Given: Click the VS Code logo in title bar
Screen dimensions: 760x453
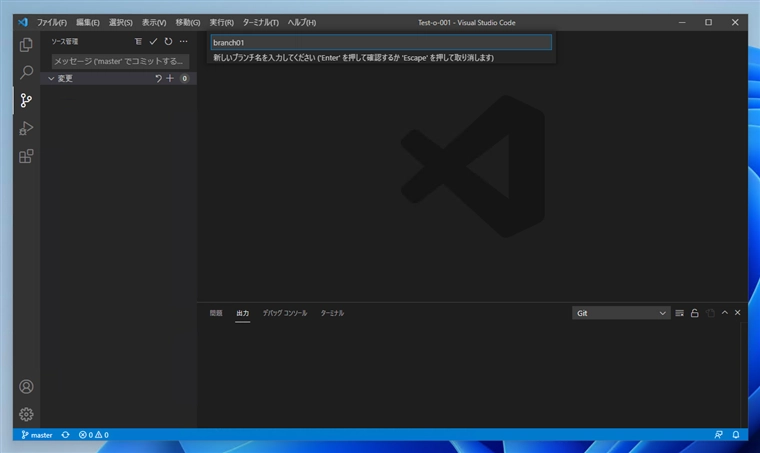Looking at the screenshot, I should pyautogui.click(x=23, y=22).
